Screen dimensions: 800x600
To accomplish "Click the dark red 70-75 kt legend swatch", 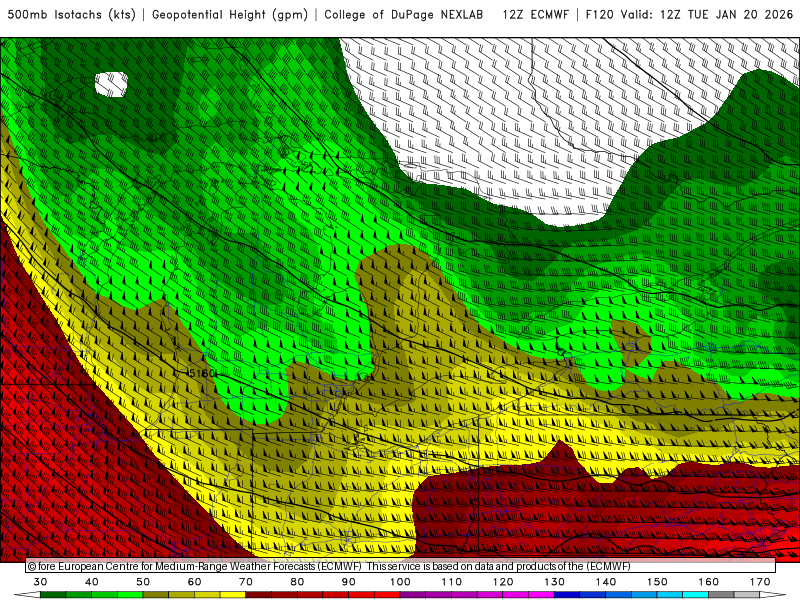I will pos(259,595).
